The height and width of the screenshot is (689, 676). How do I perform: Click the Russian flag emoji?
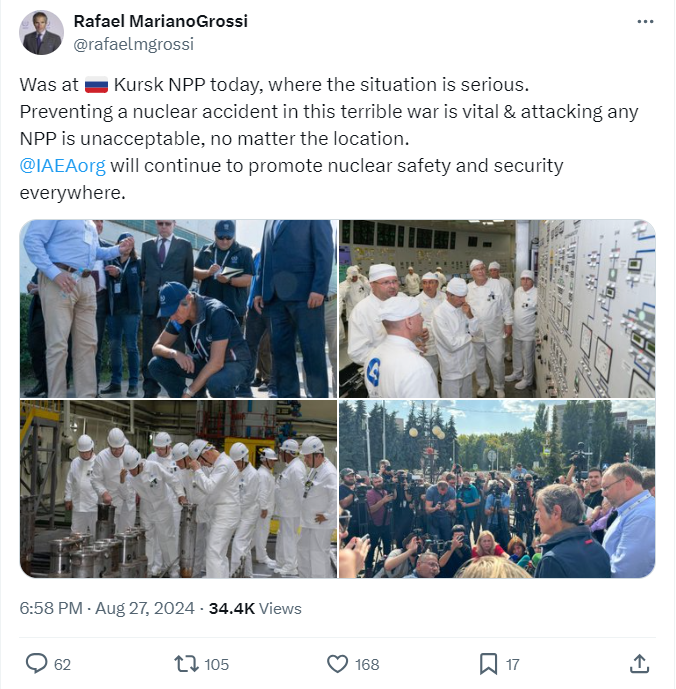(x=96, y=84)
